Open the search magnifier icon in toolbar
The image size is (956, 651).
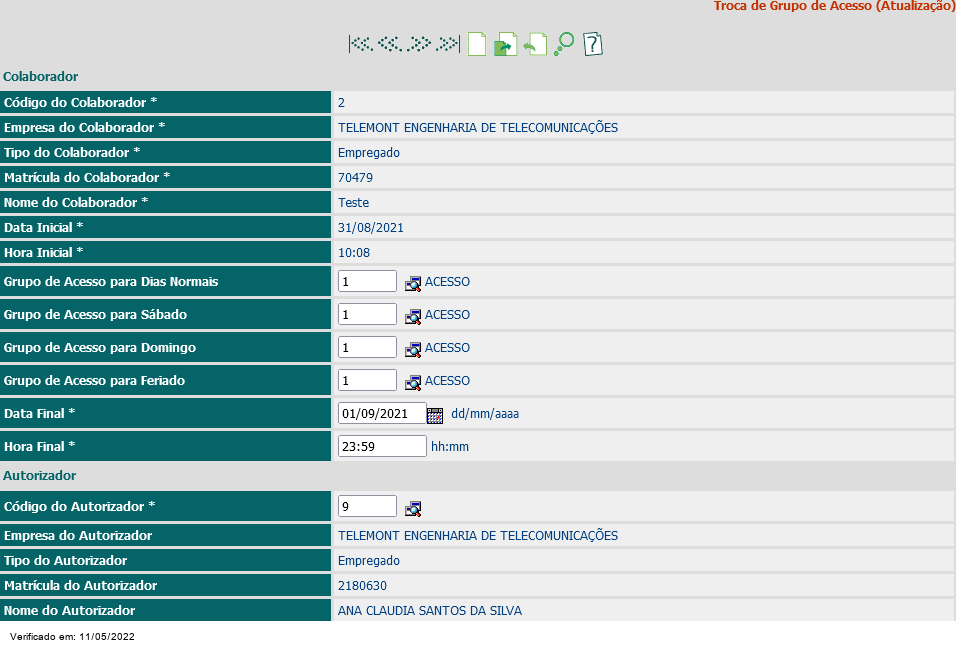[564, 44]
